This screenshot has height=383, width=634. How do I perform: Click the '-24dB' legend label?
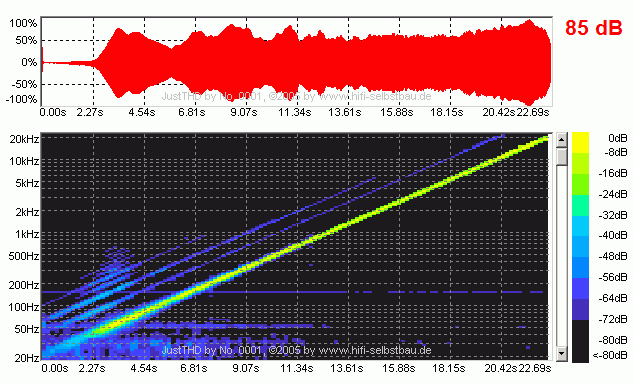[x=613, y=194]
